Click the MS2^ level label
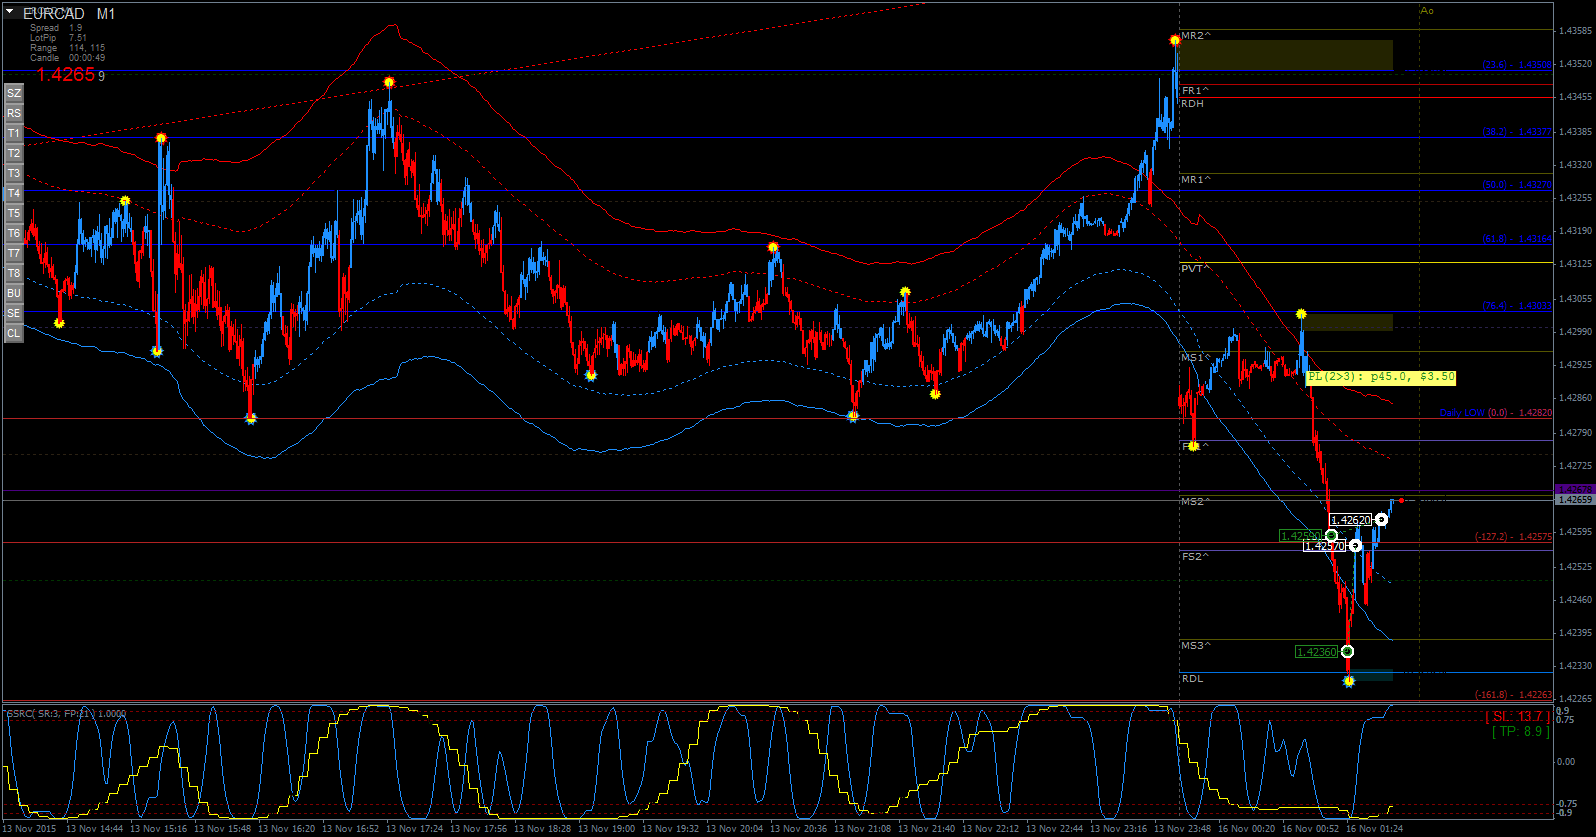 click(1196, 502)
